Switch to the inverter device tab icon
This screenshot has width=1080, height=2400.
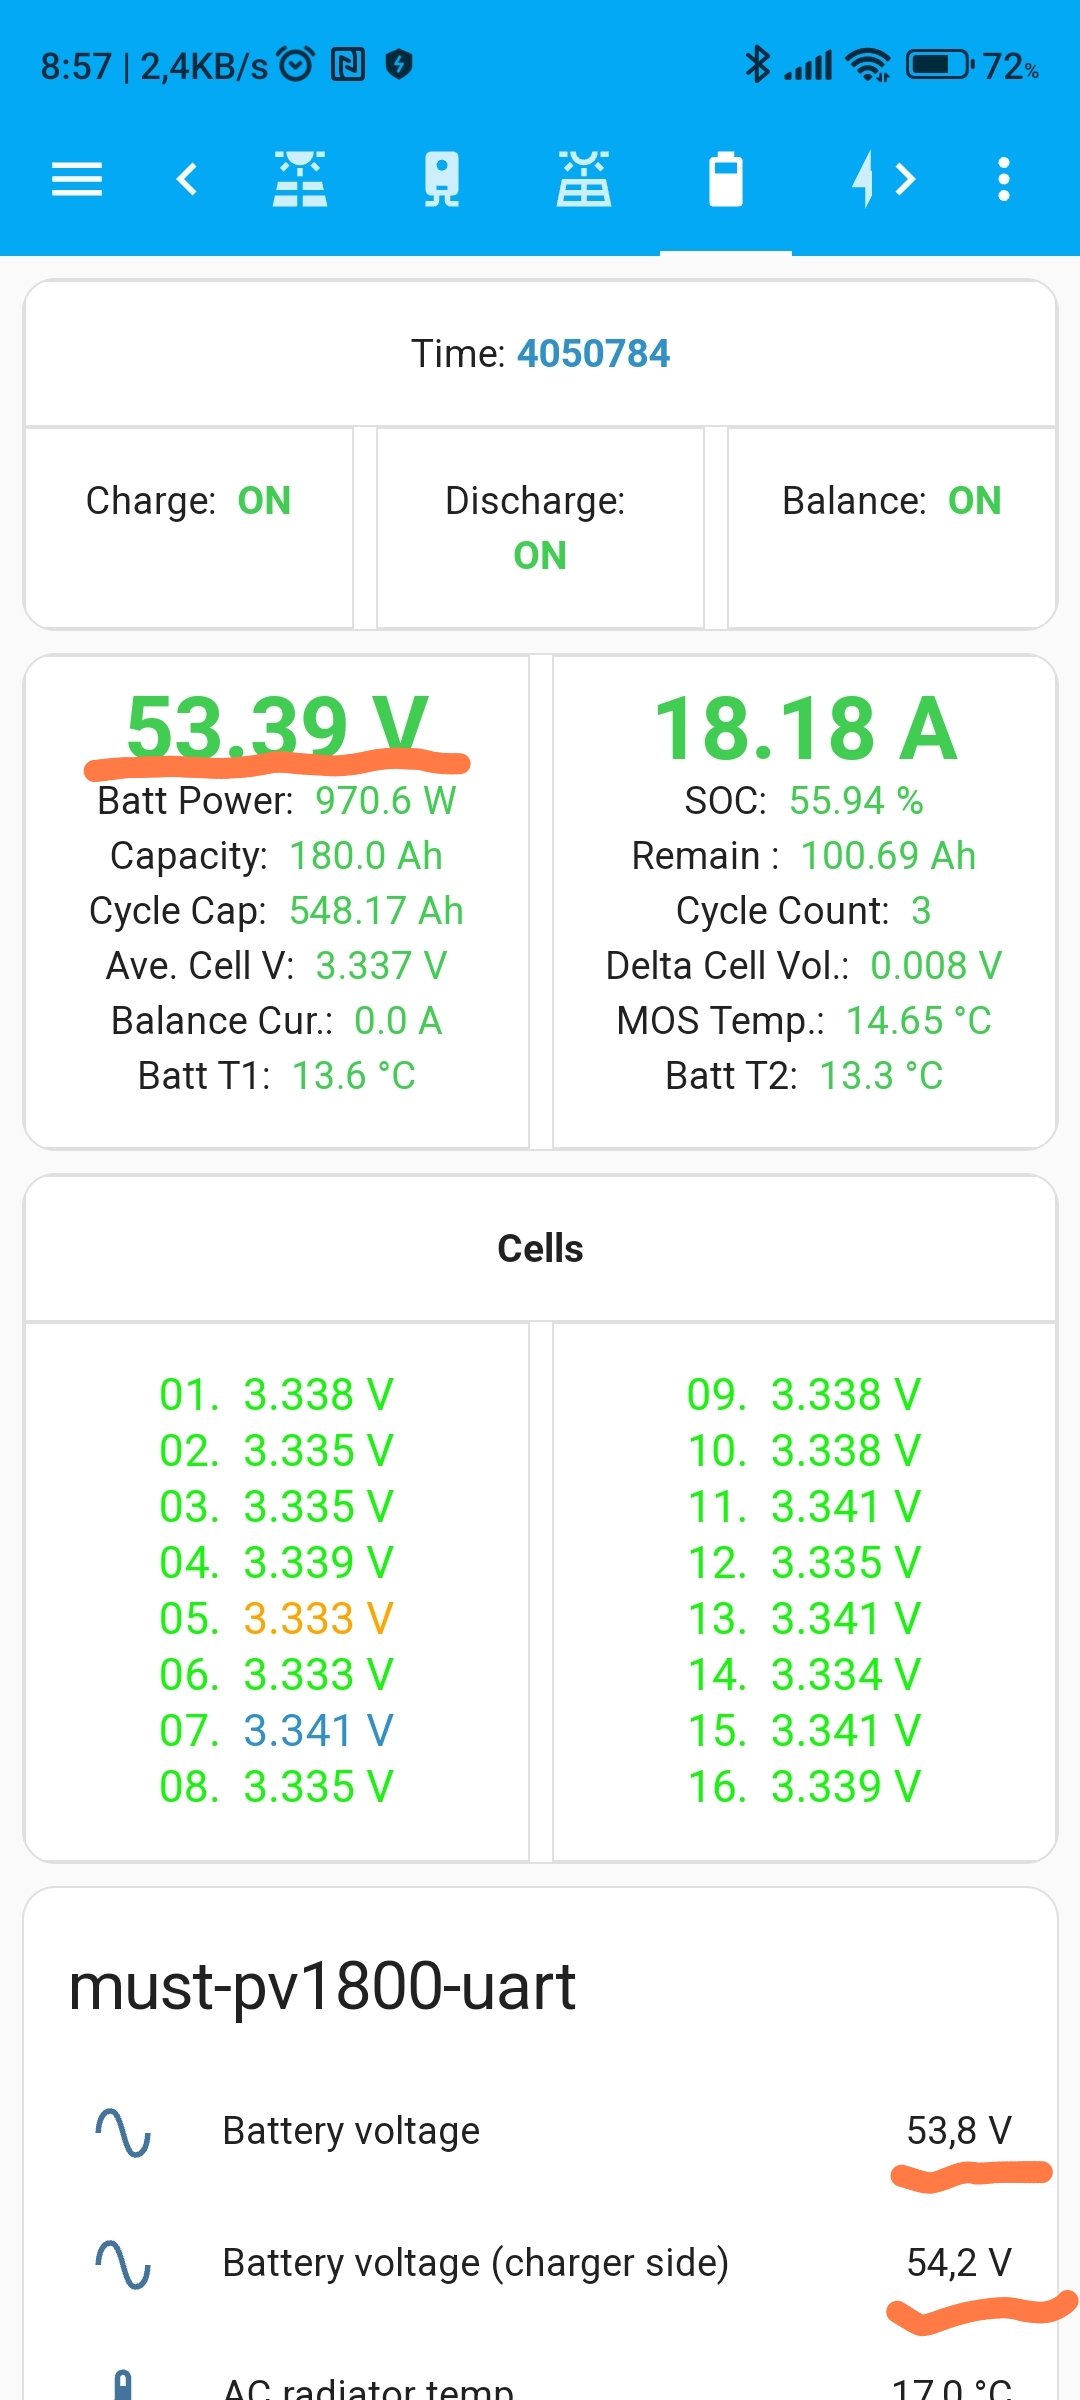pyautogui.click(x=442, y=180)
